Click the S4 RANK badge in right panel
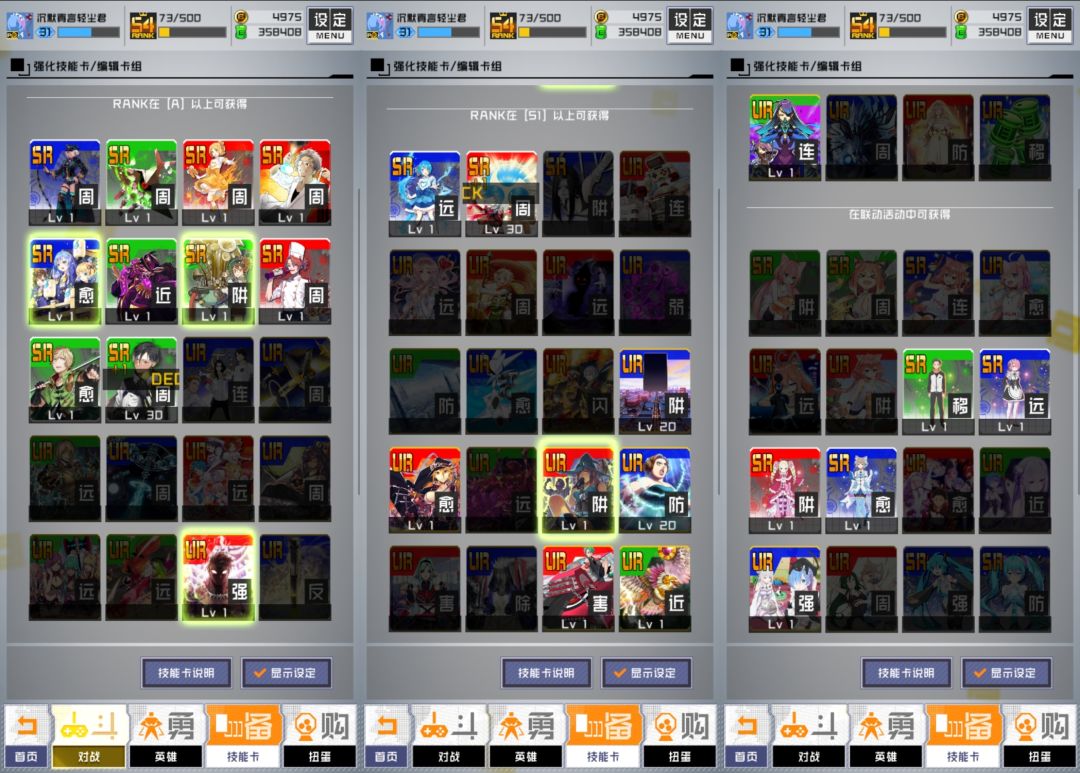 [863, 26]
